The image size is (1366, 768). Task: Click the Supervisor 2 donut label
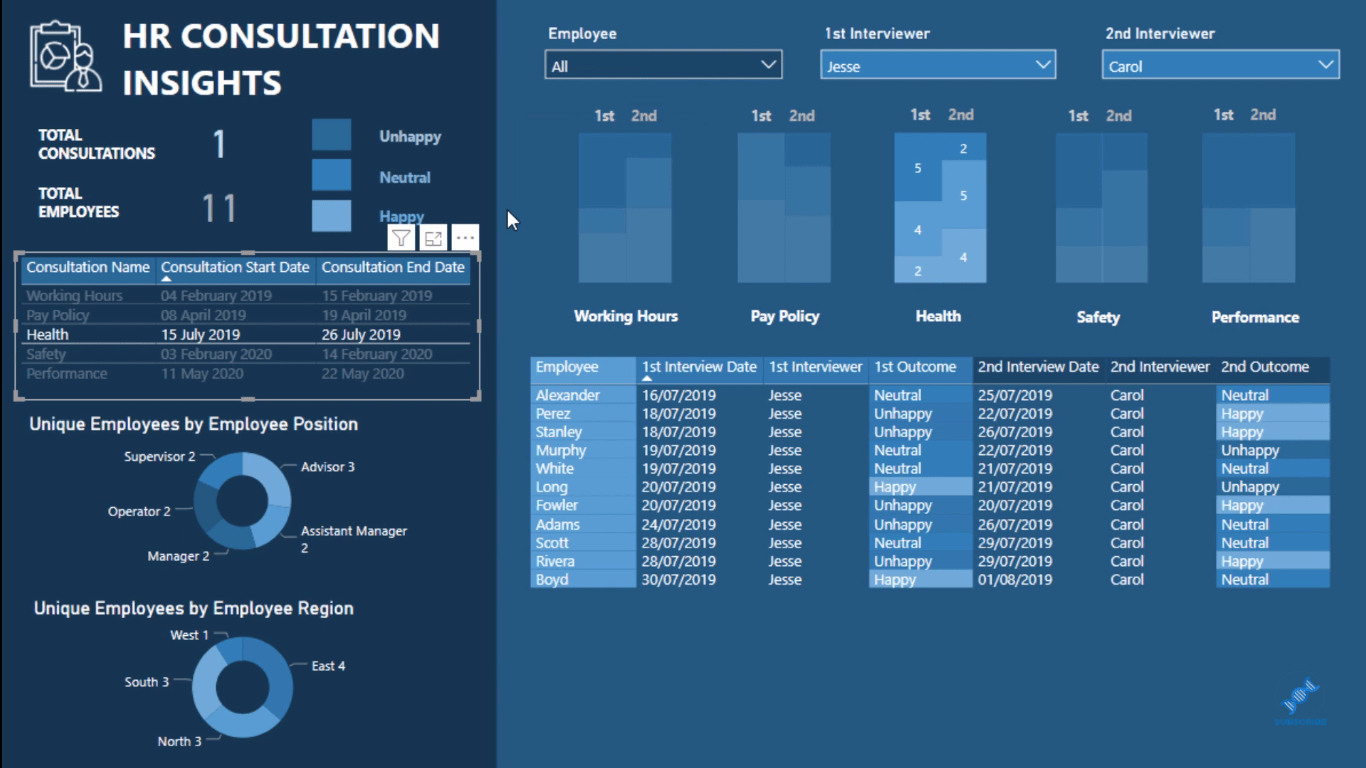click(160, 457)
